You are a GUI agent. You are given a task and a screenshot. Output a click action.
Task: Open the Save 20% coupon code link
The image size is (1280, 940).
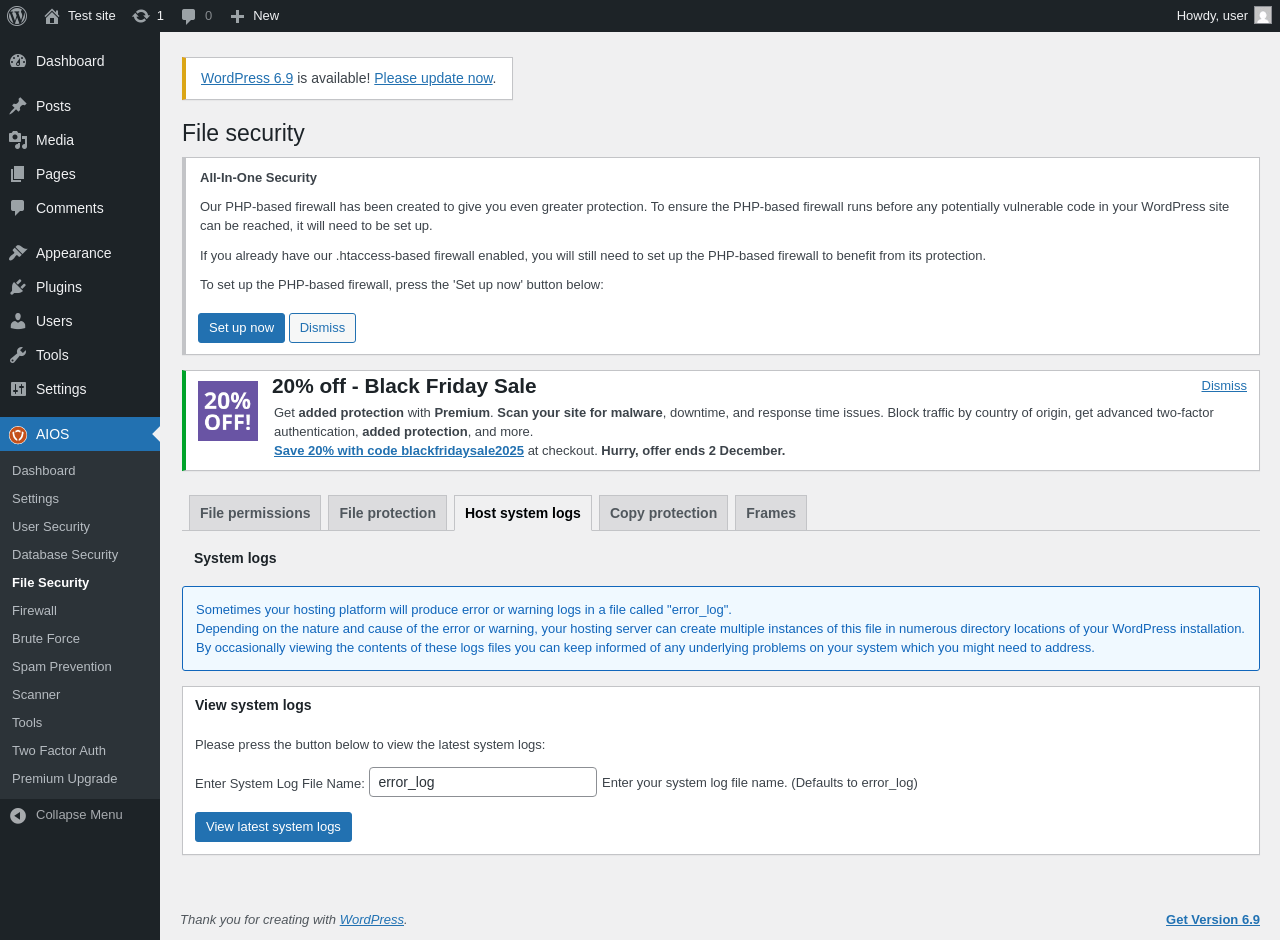tap(399, 450)
